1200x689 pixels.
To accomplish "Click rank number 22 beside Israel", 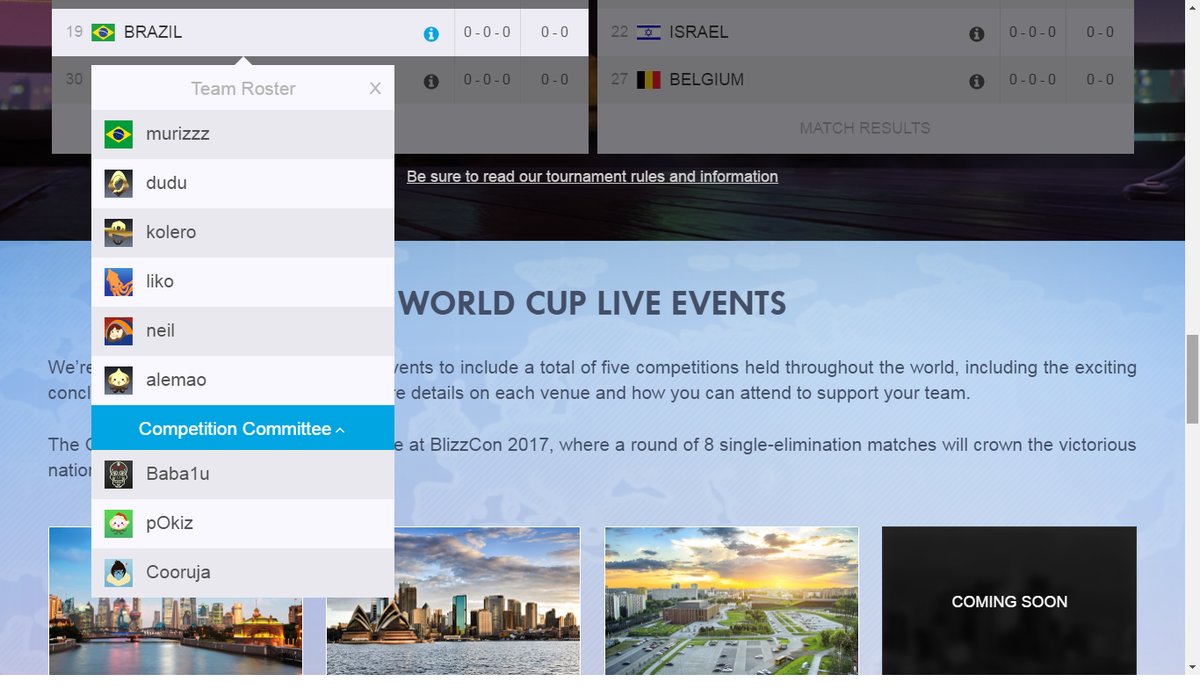I will pyautogui.click(x=619, y=33).
